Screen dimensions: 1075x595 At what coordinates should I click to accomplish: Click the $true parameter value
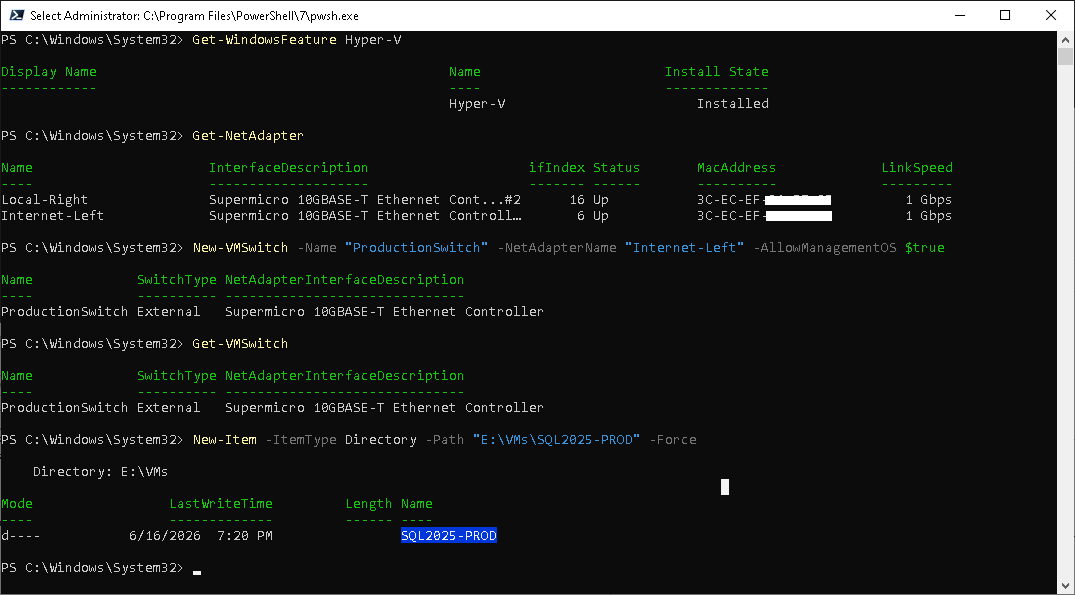[924, 247]
